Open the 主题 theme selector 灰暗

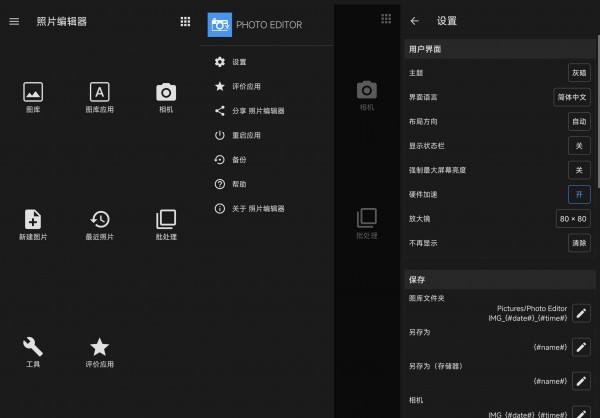[578, 73]
